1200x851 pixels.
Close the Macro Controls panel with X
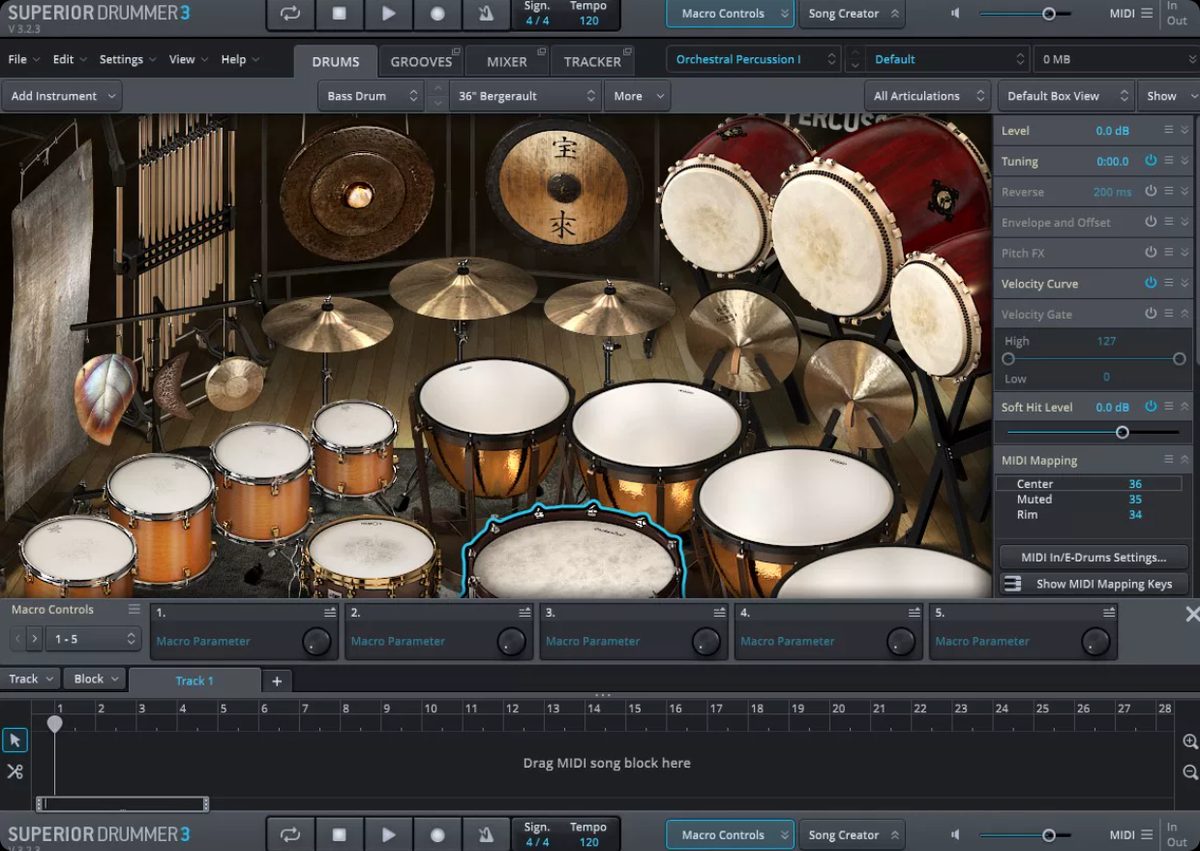(x=1191, y=614)
